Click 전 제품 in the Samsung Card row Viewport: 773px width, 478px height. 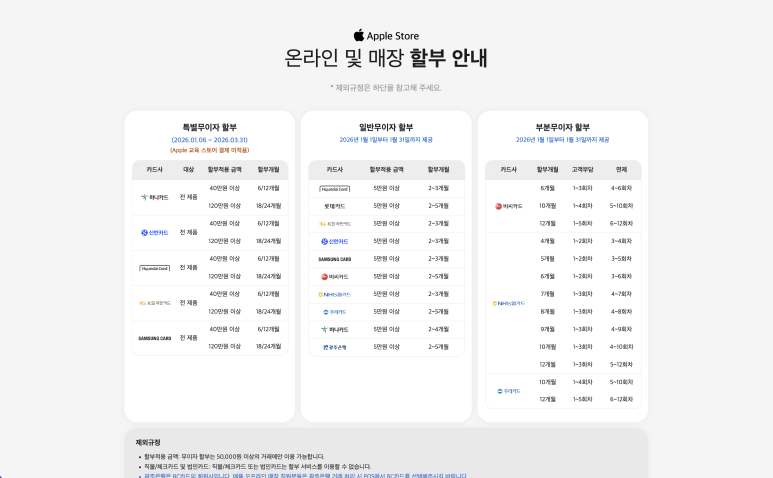(189, 338)
